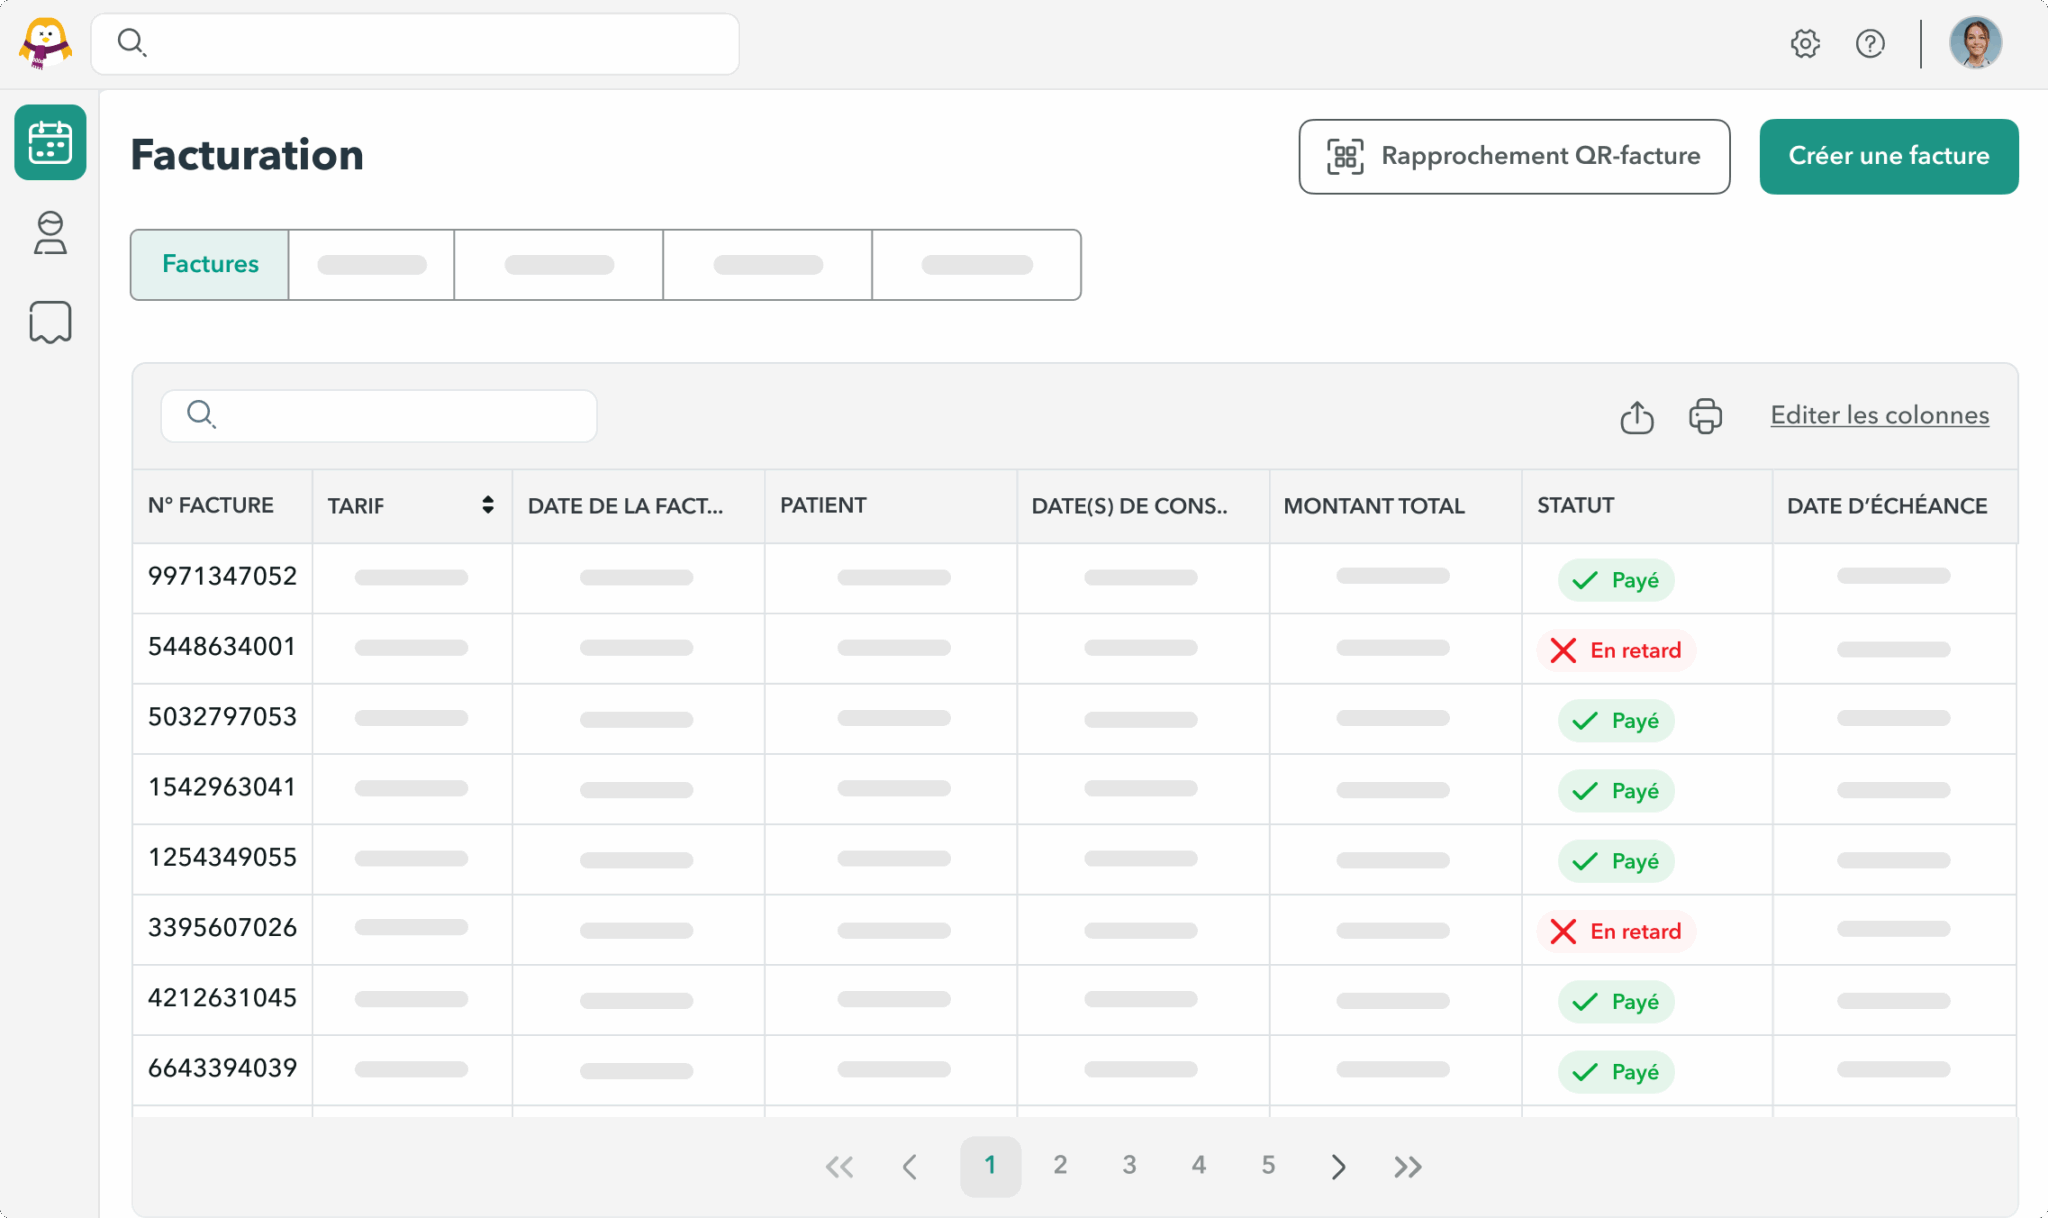
Task: Select the tab next to Factures
Action: (x=370, y=264)
